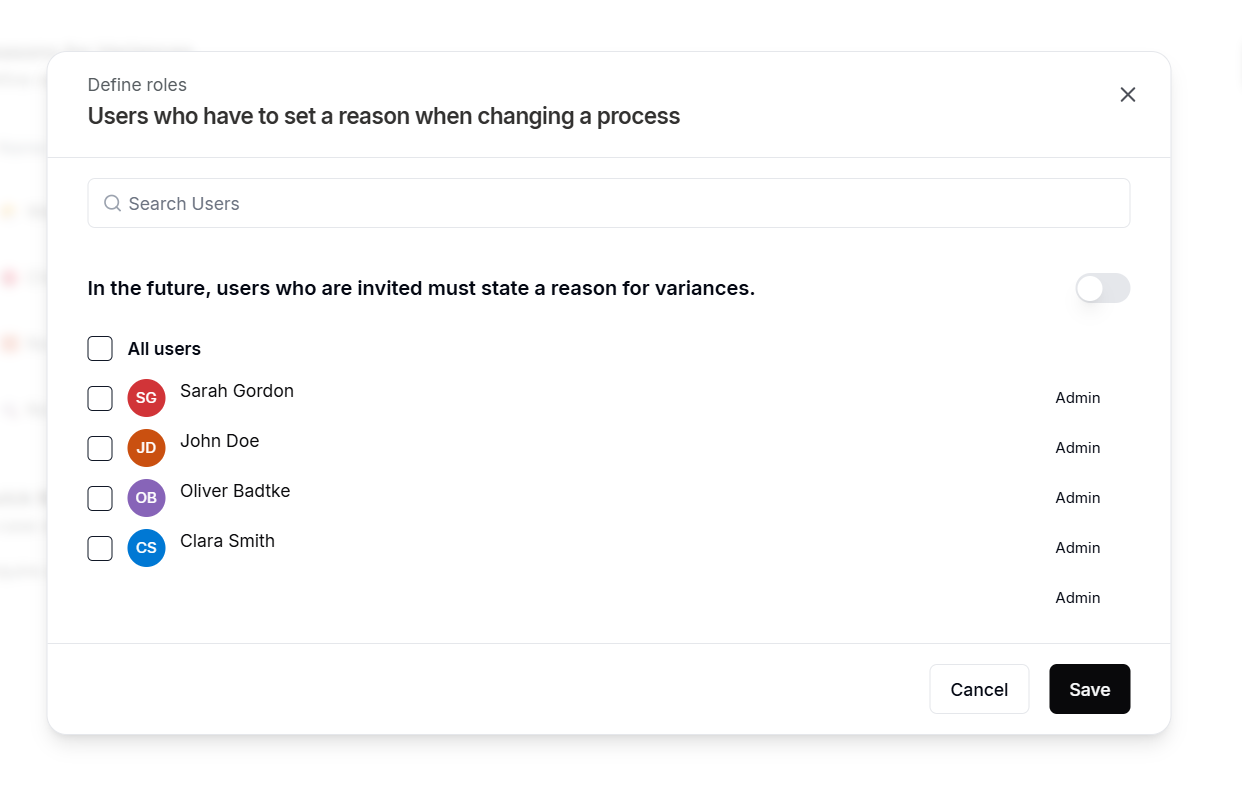Screen dimensions: 1242x801
Task: Select Sarah Gordon's checkbox
Action: coord(100,398)
